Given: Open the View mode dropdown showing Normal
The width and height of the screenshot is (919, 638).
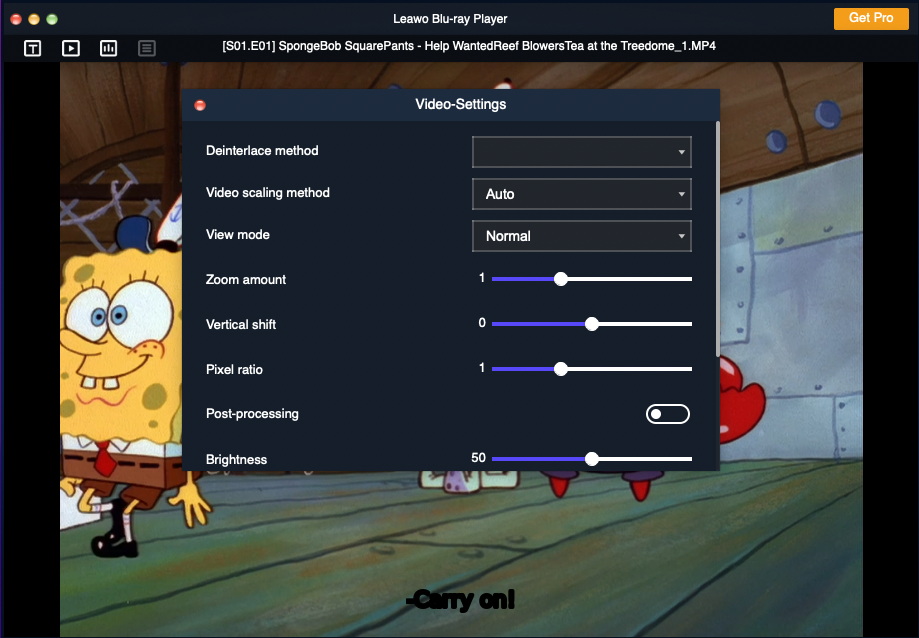Looking at the screenshot, I should pos(581,236).
